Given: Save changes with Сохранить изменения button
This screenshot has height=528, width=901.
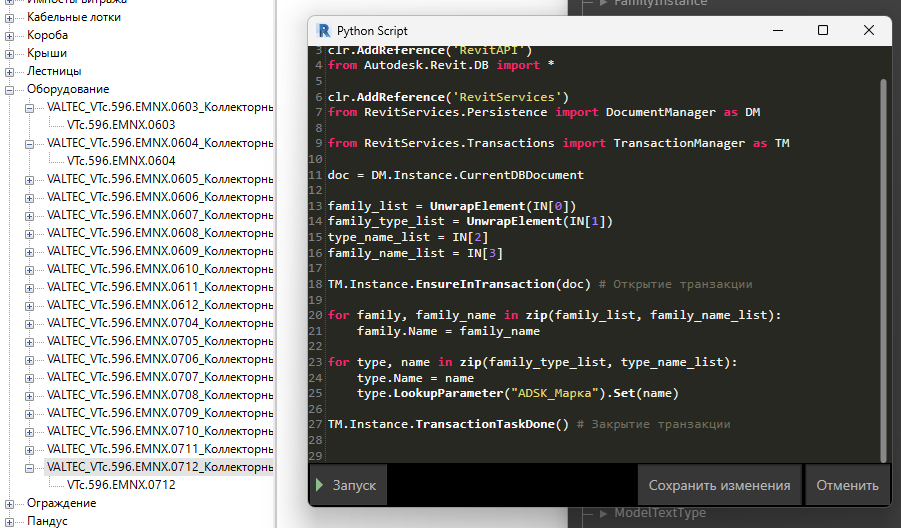Looking at the screenshot, I should 719,485.
